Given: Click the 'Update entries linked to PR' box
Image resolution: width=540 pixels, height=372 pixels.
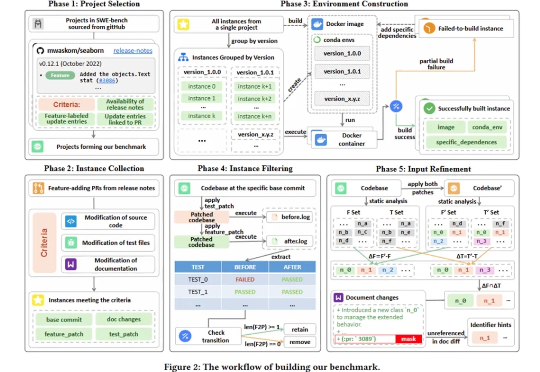Looking at the screenshot, I should (125, 119).
